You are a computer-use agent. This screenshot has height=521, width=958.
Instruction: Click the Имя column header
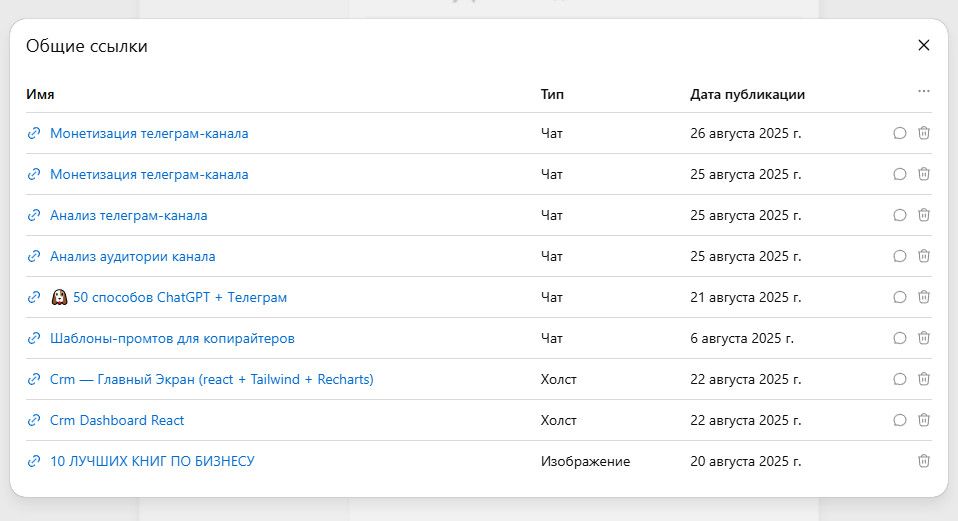click(x=40, y=94)
